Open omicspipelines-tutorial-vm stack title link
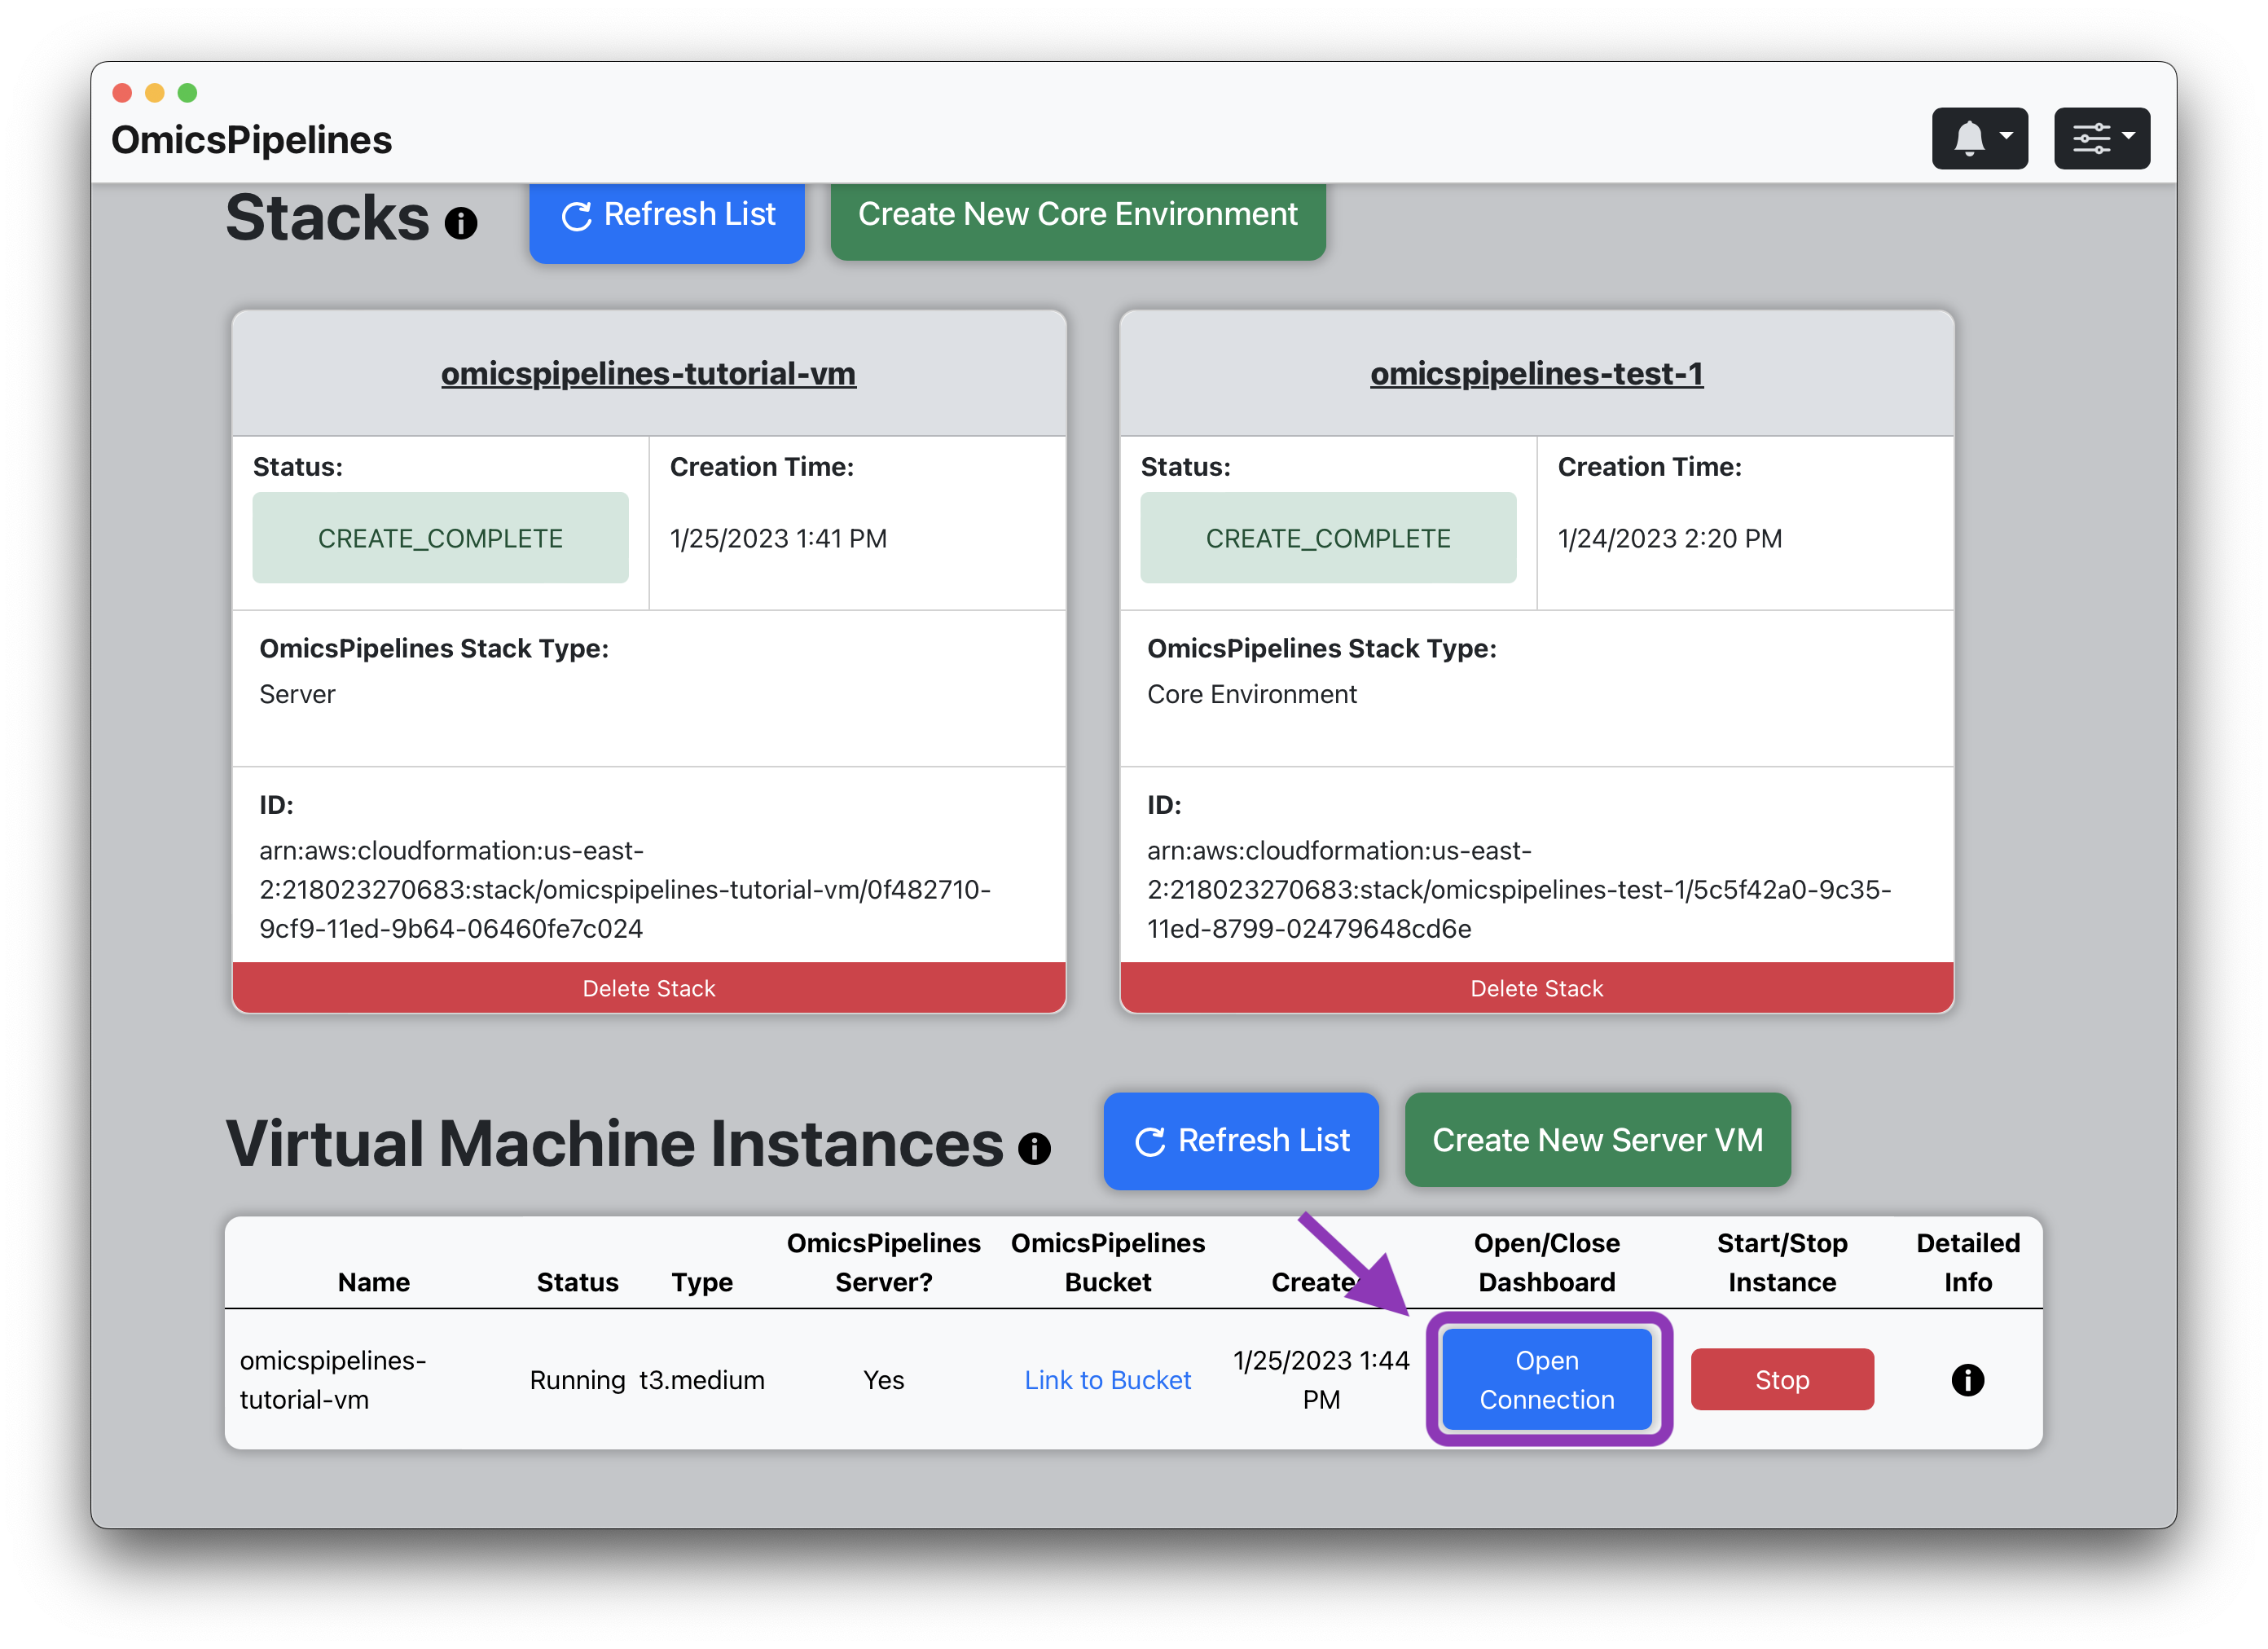 pos(648,373)
